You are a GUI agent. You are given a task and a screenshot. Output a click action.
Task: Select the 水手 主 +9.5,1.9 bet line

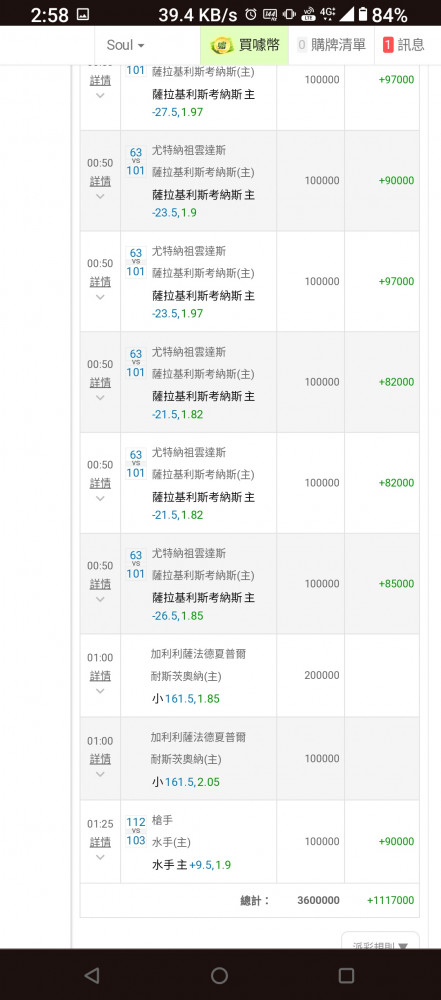coord(191,865)
